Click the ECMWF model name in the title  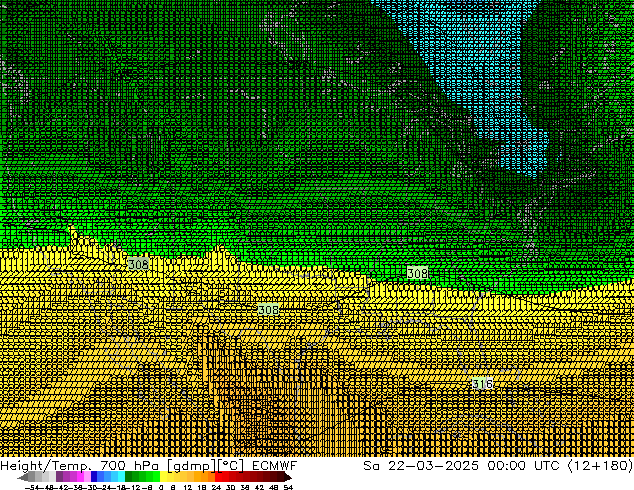pyautogui.click(x=275, y=465)
